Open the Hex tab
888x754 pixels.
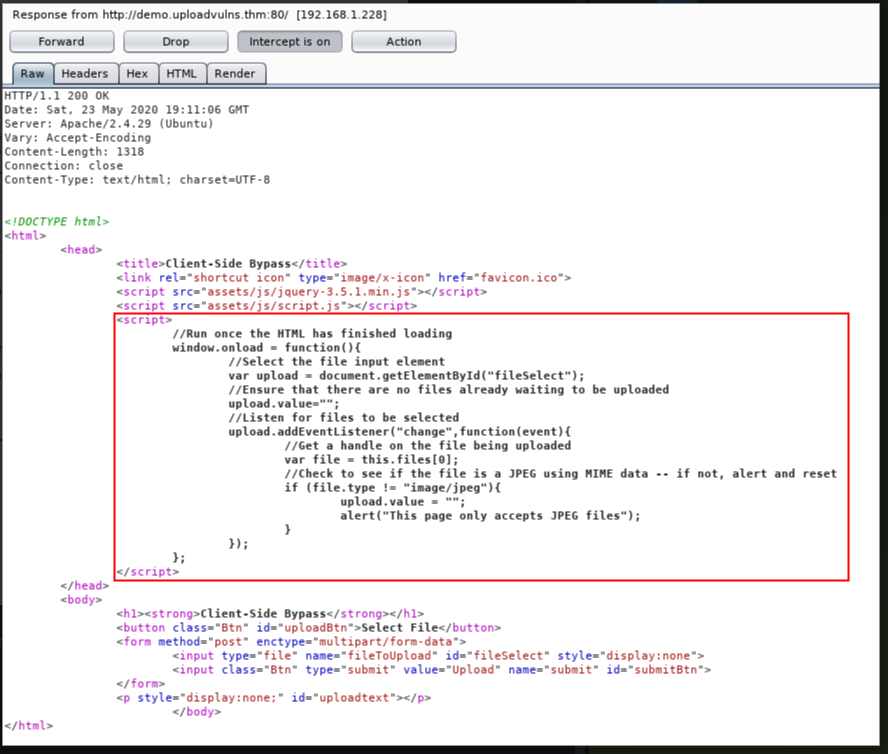tap(137, 74)
